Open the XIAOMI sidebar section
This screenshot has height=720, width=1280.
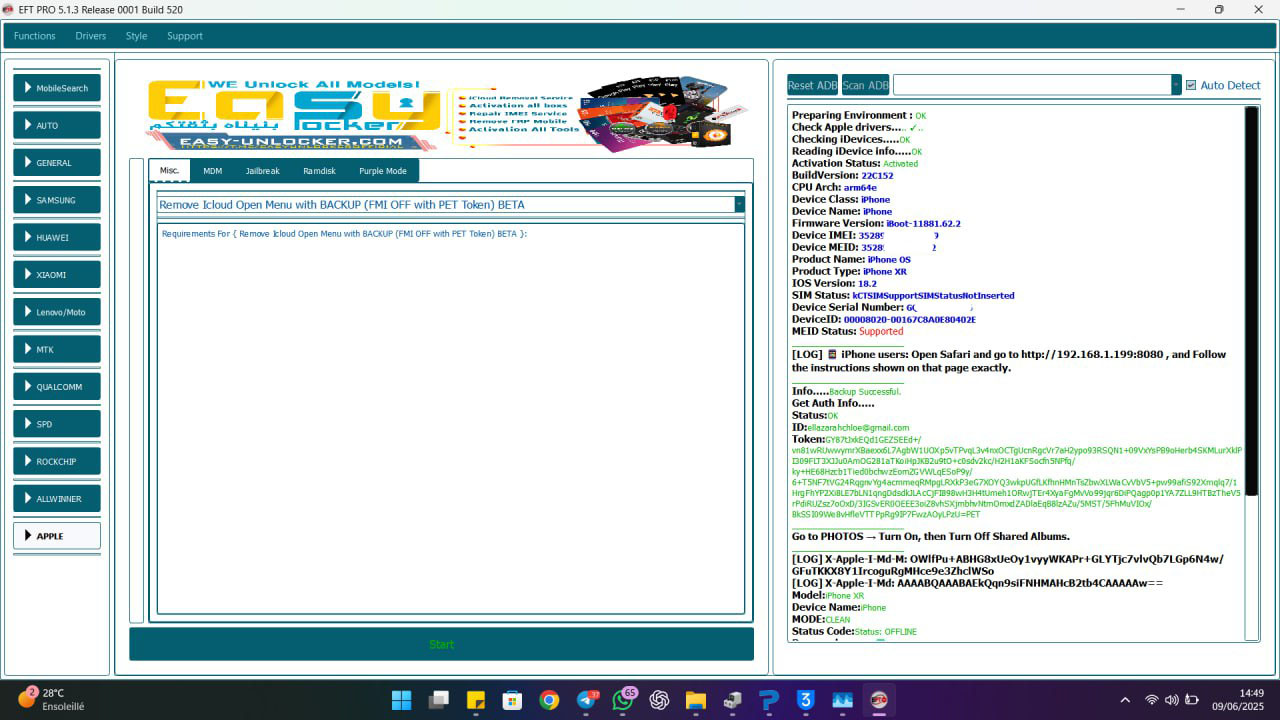click(57, 274)
